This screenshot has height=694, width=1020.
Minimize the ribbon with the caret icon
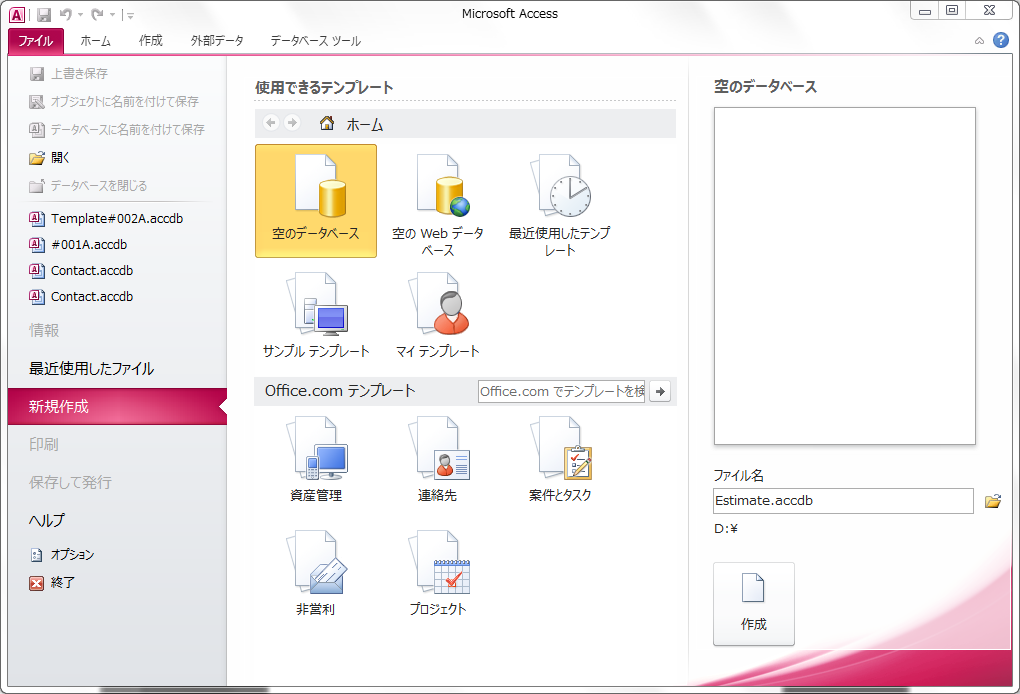click(979, 41)
